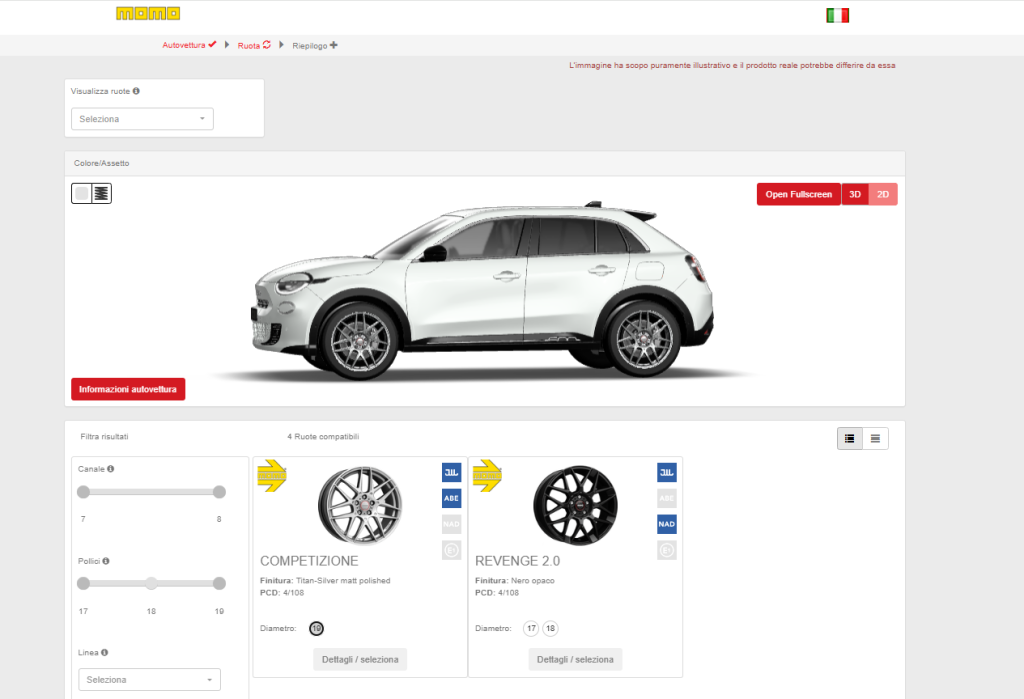Expand the Linea Seleziona dropdown

pos(148,679)
